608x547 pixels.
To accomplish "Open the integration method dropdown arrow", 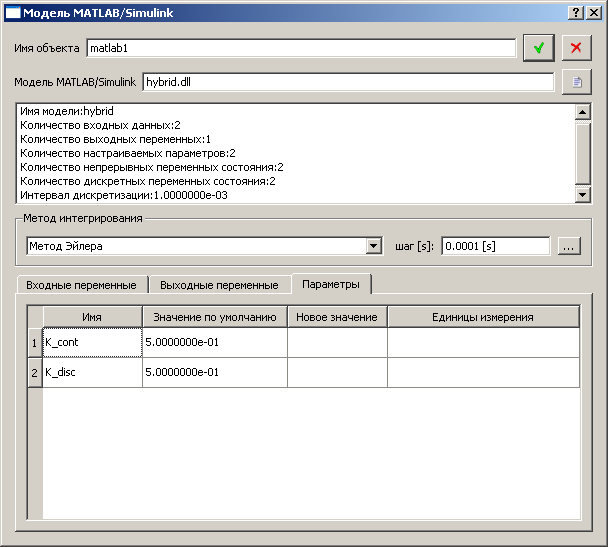I will (373, 246).
